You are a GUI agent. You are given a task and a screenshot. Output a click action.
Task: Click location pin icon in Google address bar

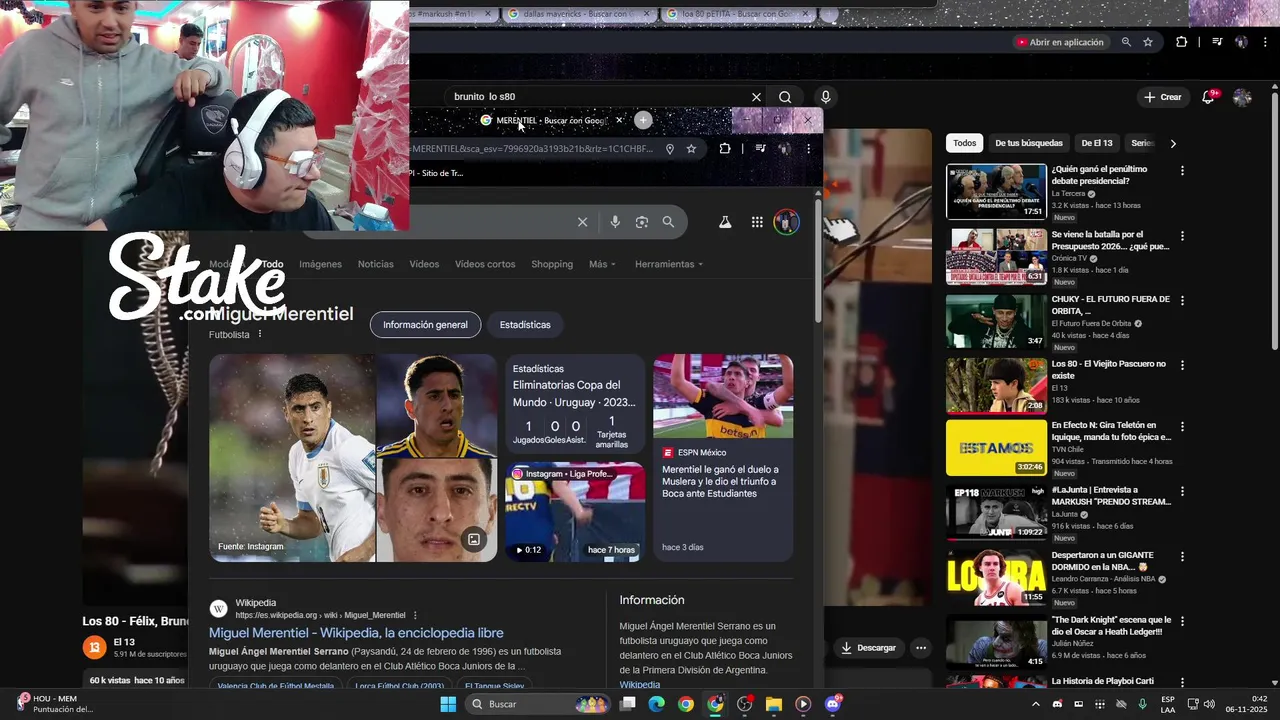point(669,149)
